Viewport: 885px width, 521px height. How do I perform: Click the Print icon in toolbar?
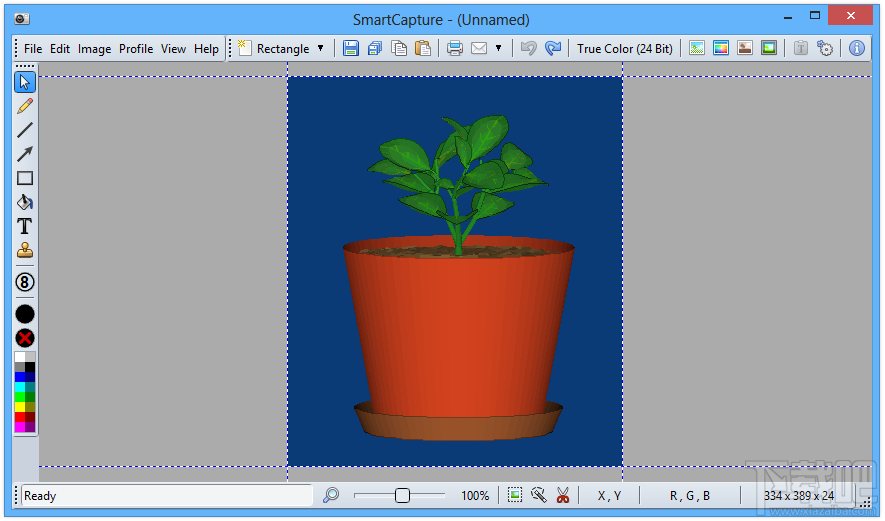[455, 48]
